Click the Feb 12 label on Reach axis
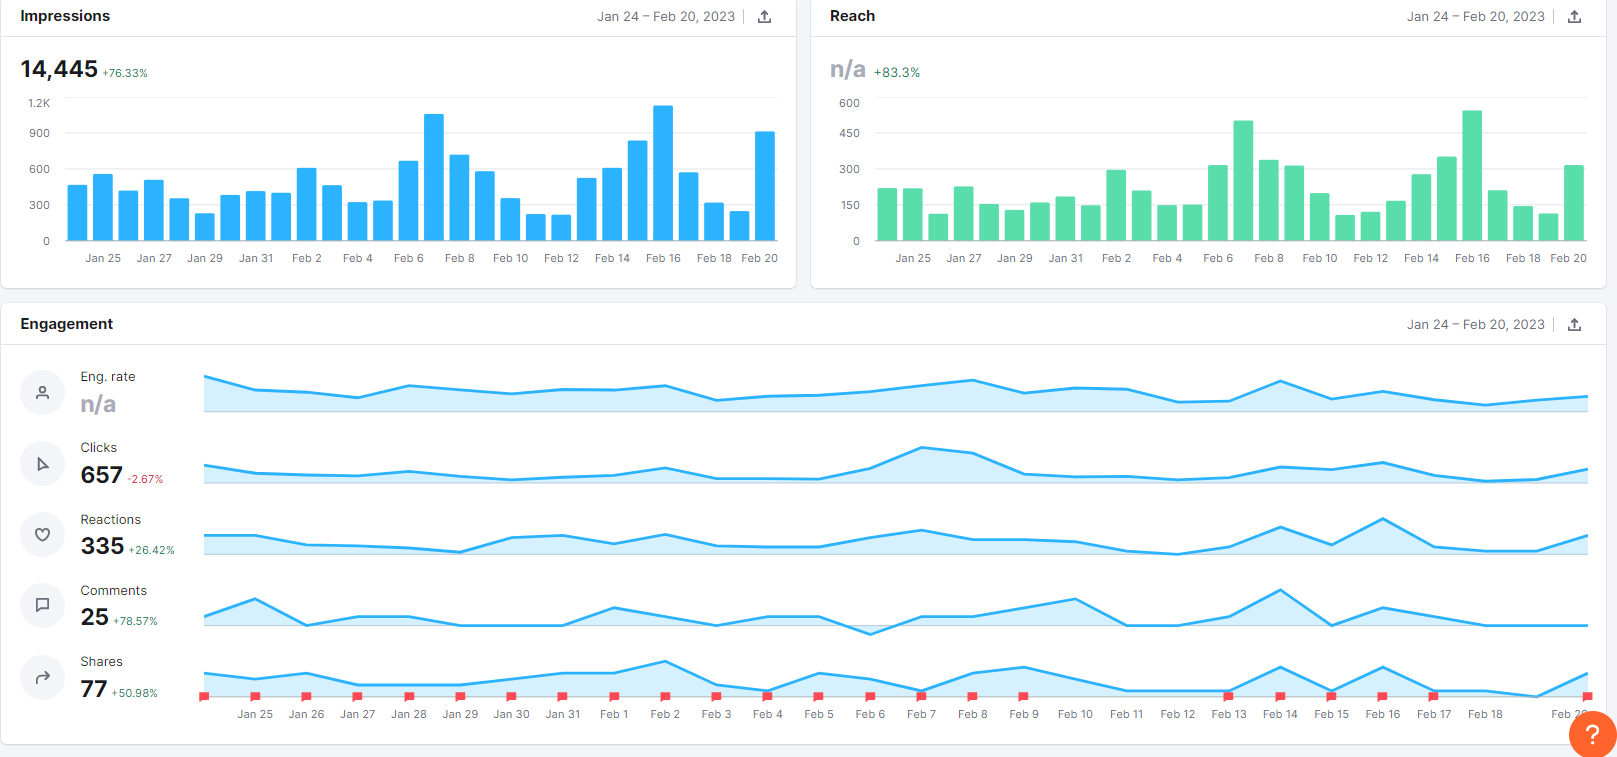 [x=1370, y=258]
